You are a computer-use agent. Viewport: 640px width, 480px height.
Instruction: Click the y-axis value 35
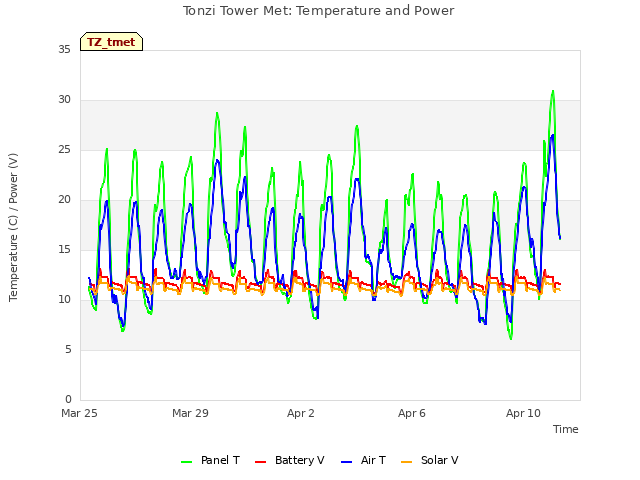[x=64, y=50]
